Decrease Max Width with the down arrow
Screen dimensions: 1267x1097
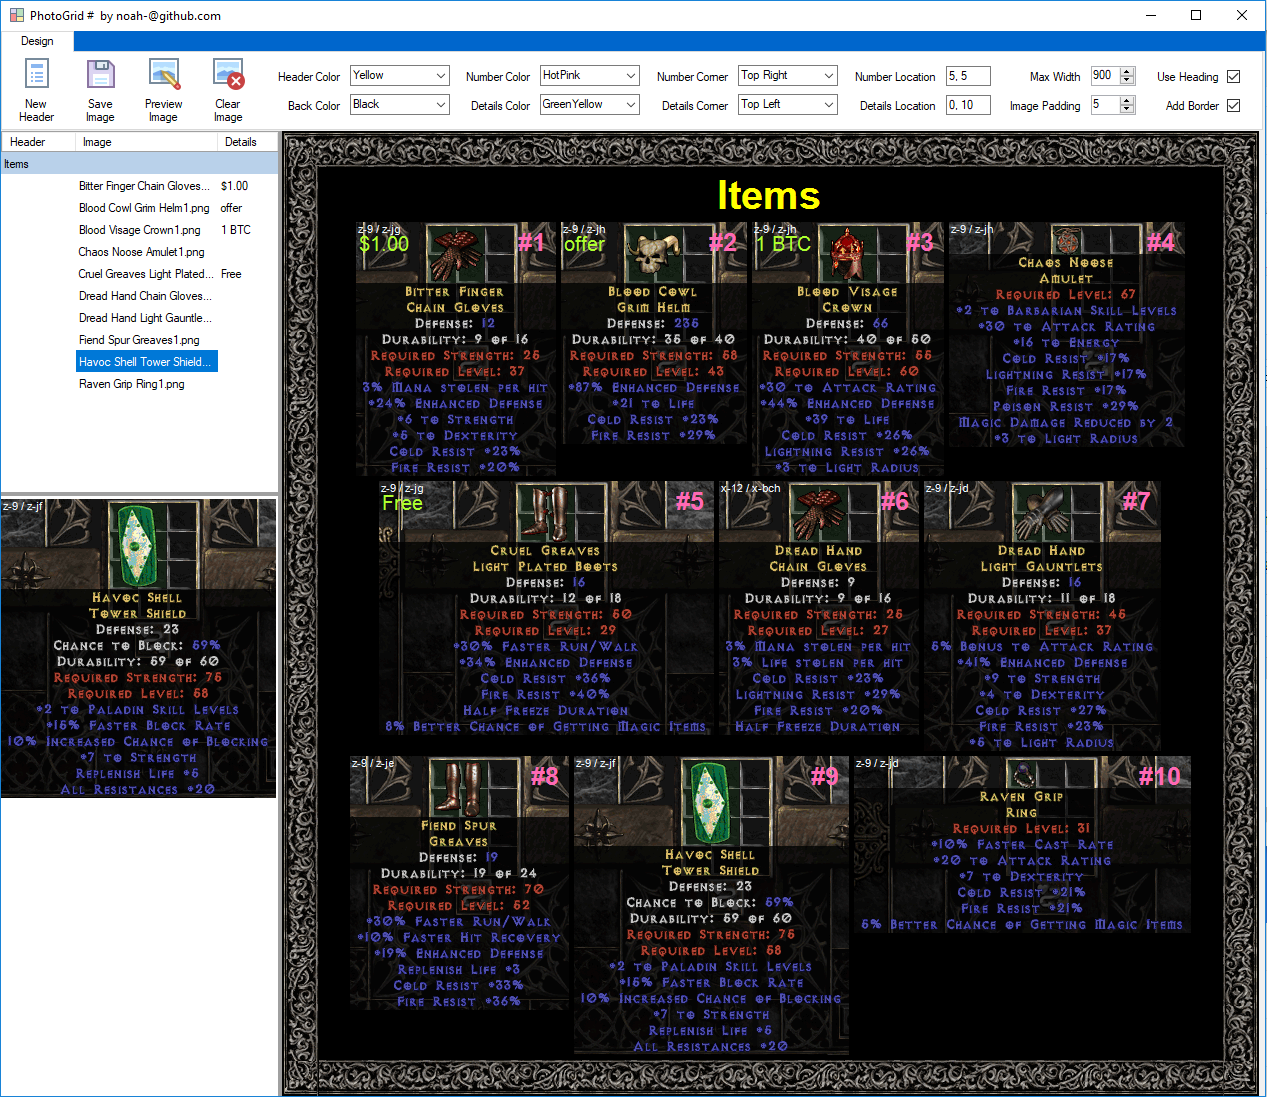pyautogui.click(x=1128, y=81)
